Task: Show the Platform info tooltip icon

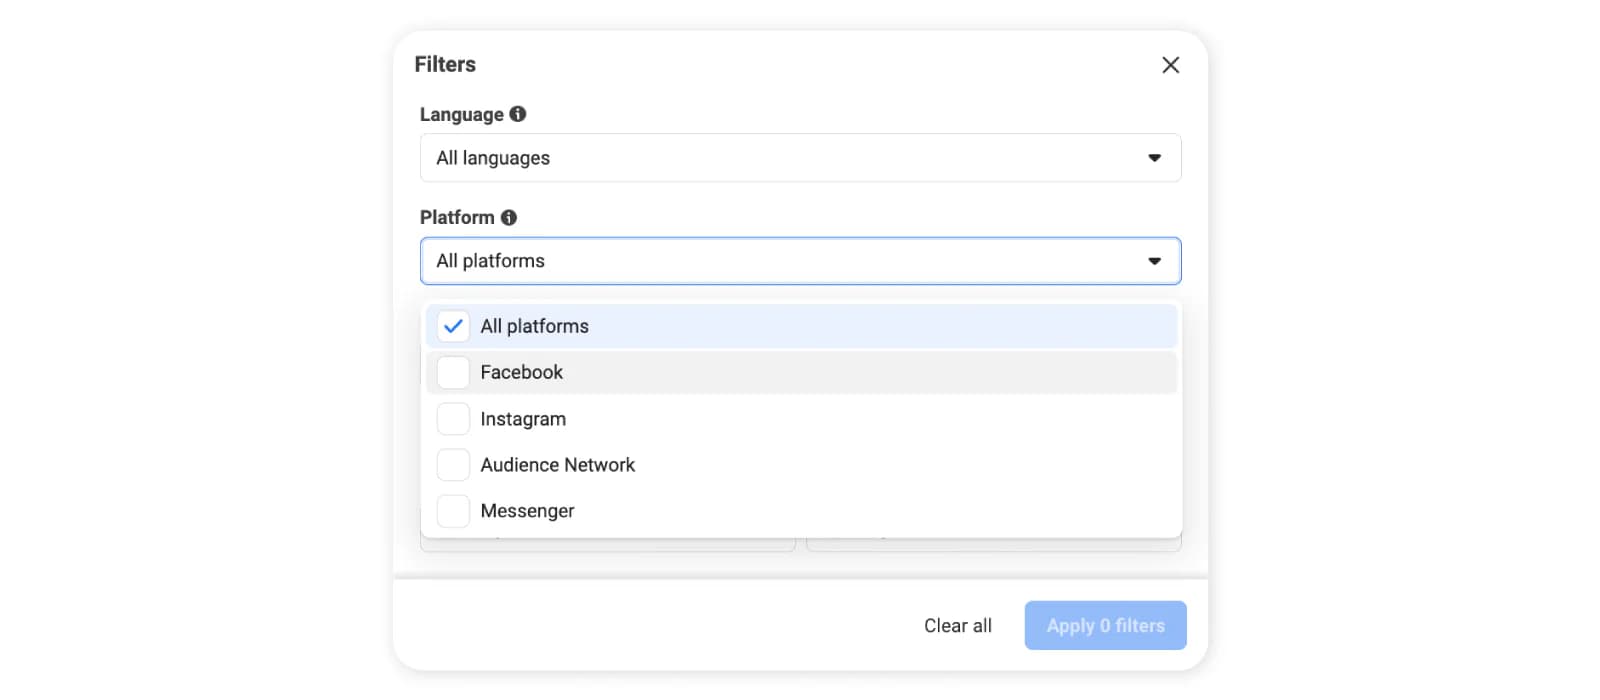Action: point(509,217)
